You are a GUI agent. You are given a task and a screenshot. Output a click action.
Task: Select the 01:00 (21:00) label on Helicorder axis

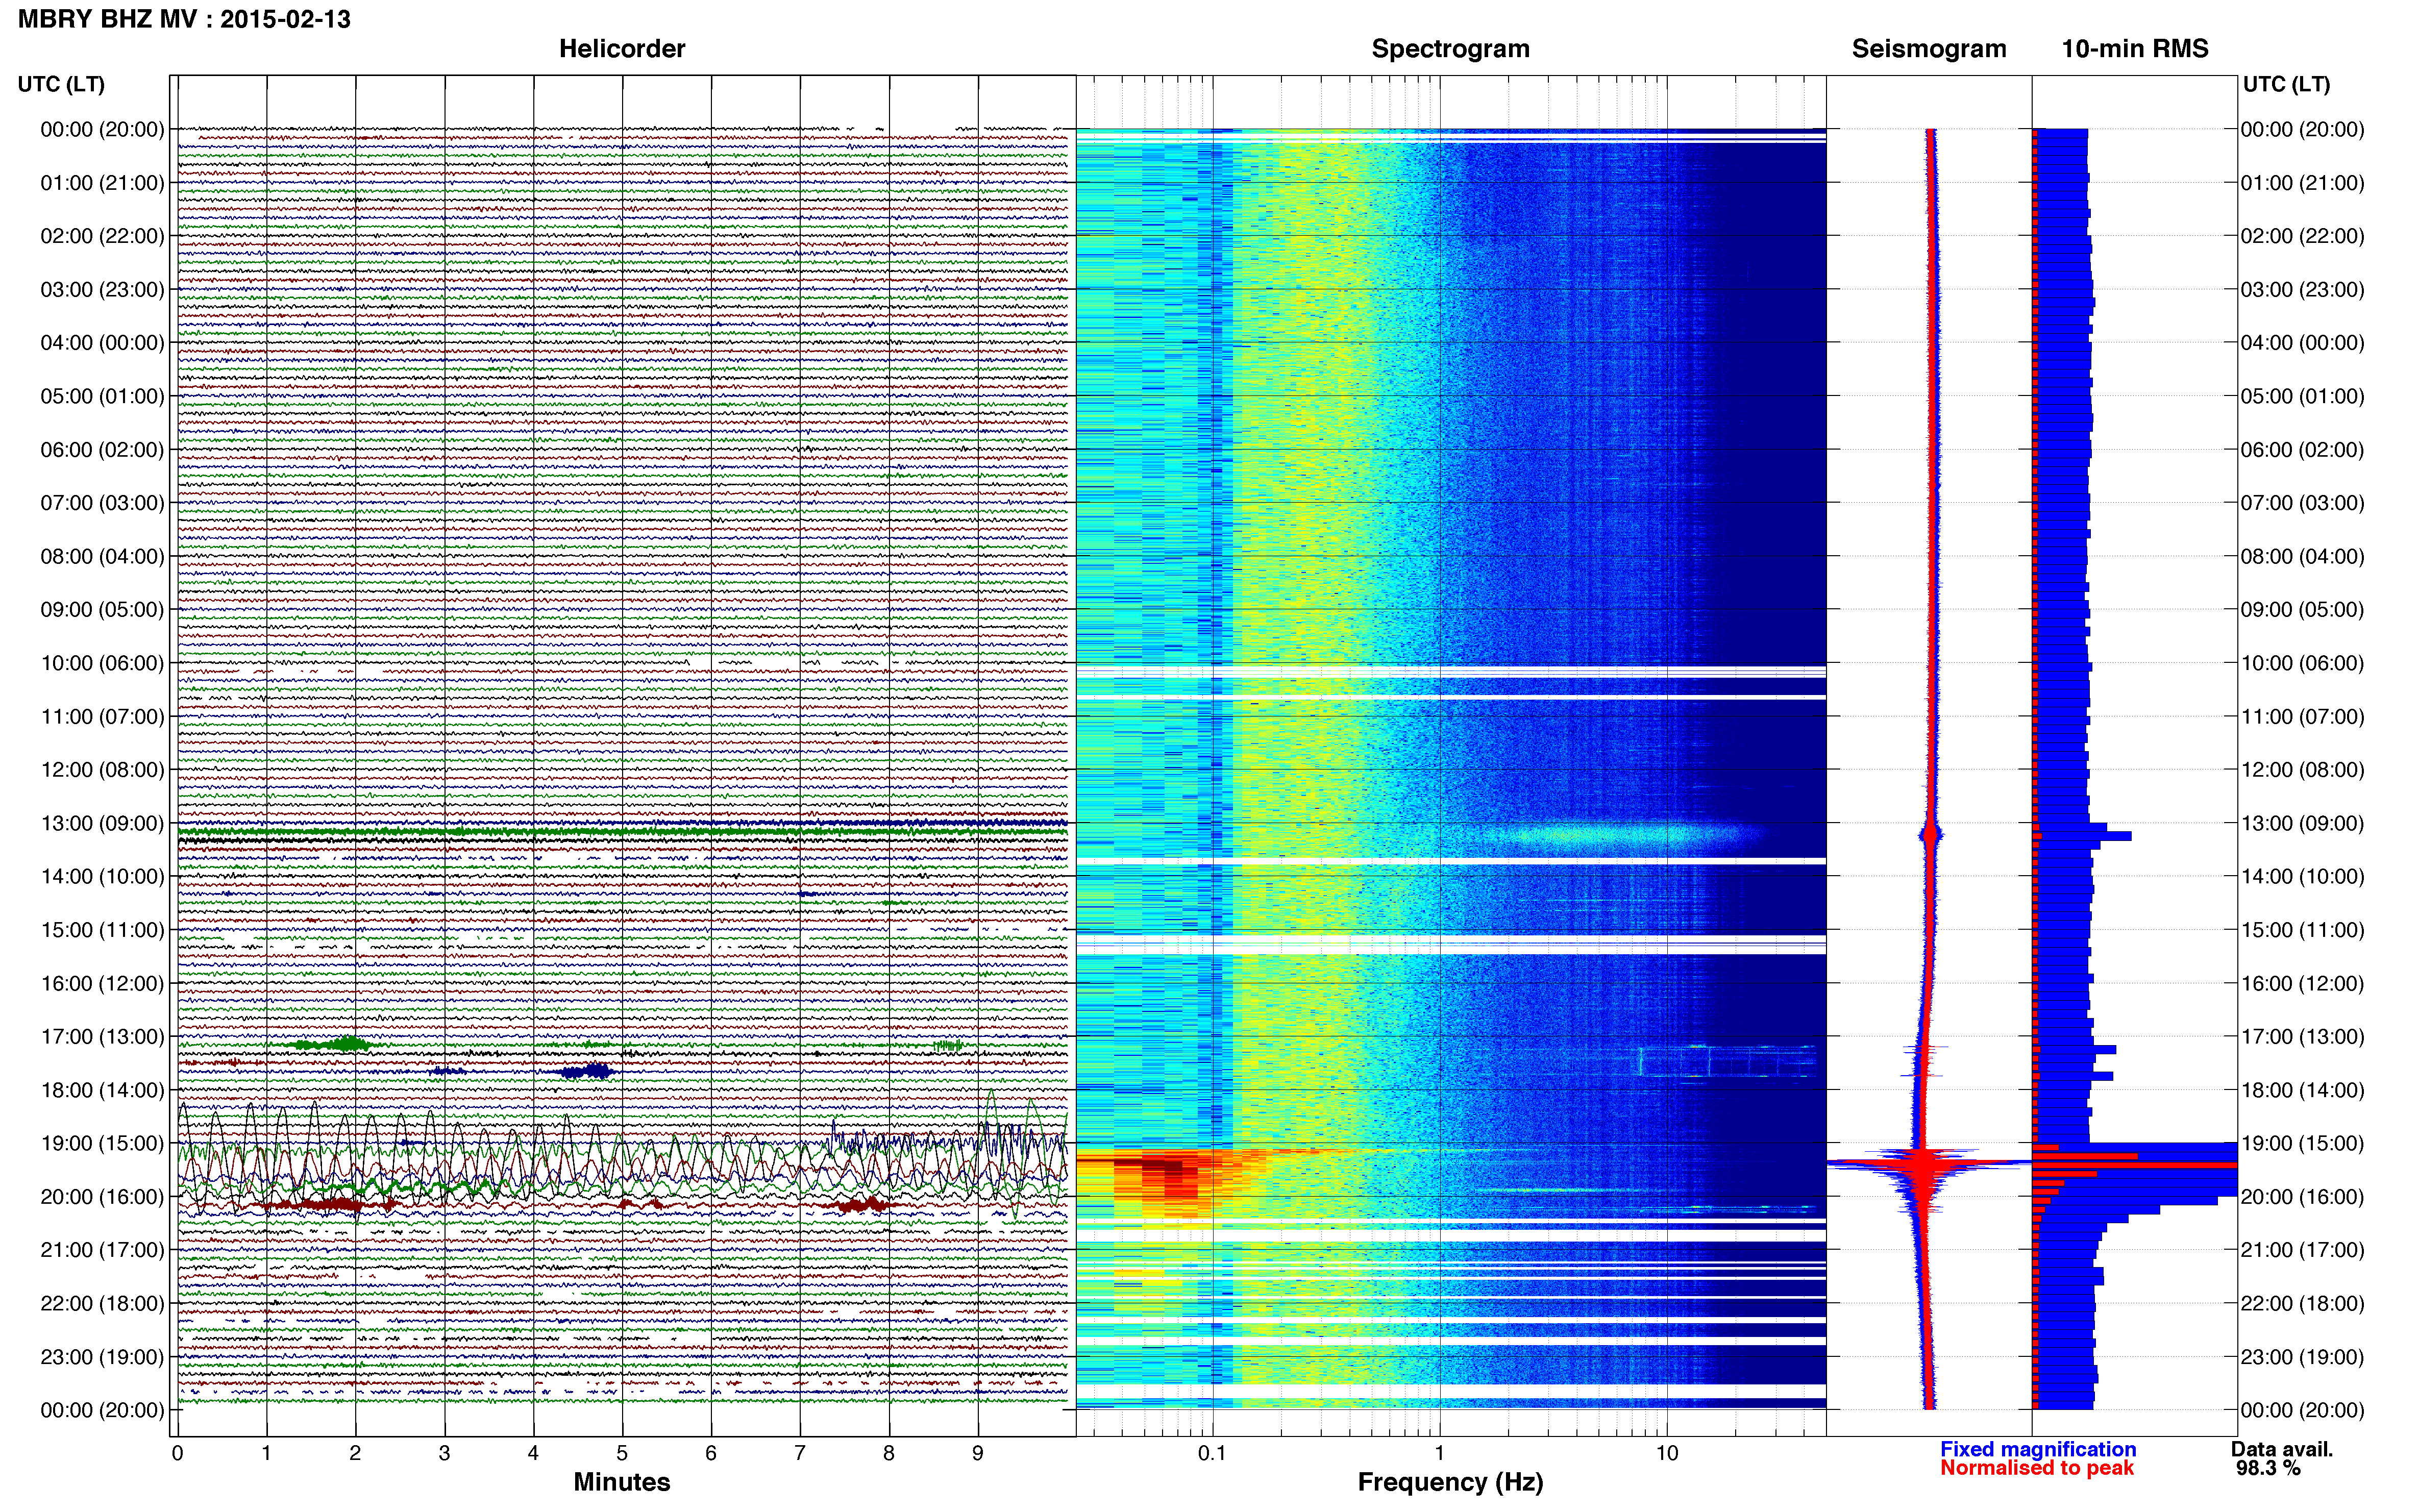click(102, 183)
